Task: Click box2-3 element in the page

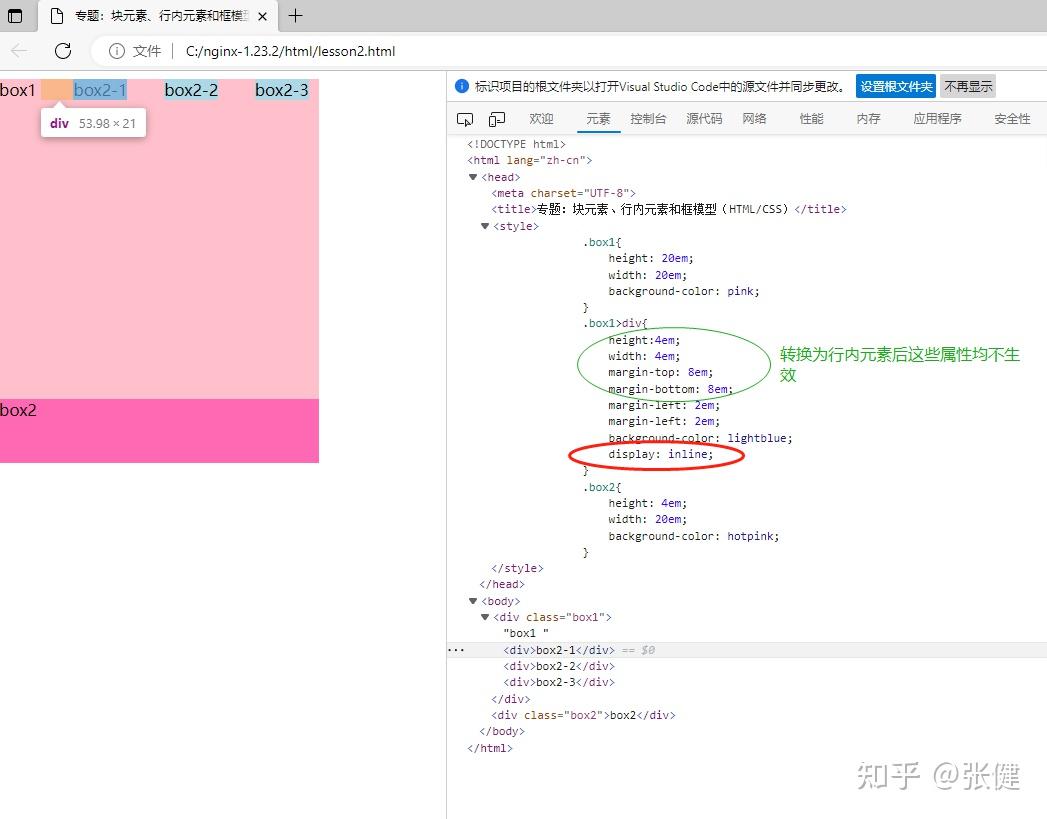Action: (x=282, y=89)
